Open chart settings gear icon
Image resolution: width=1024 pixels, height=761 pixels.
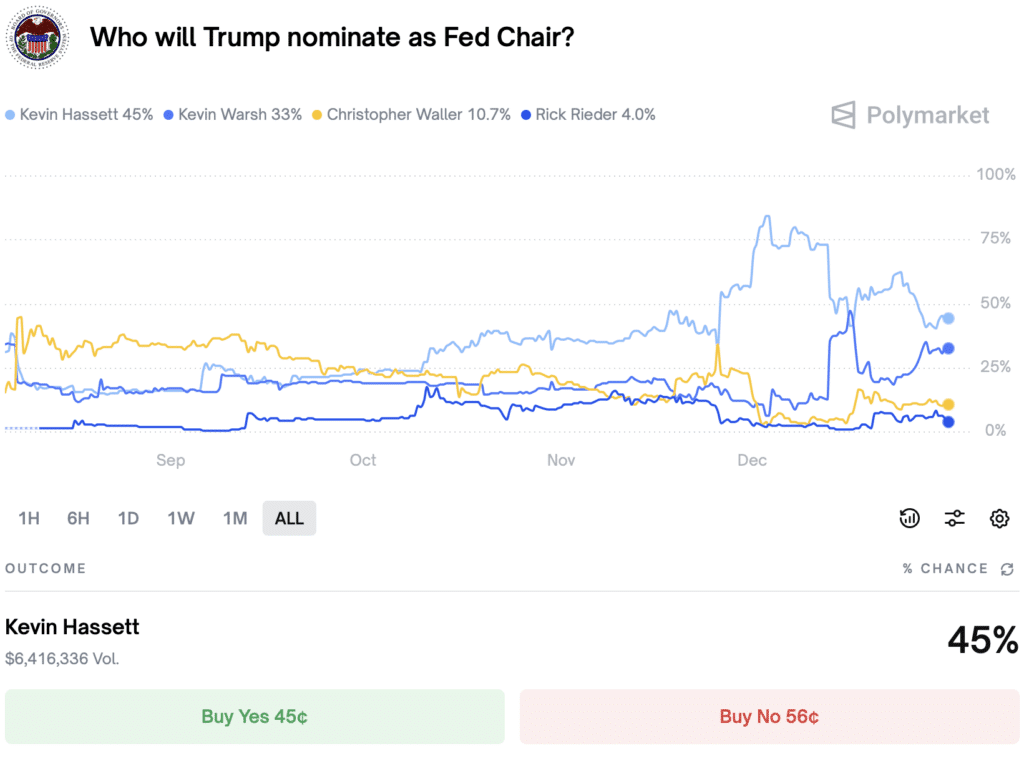click(x=999, y=518)
